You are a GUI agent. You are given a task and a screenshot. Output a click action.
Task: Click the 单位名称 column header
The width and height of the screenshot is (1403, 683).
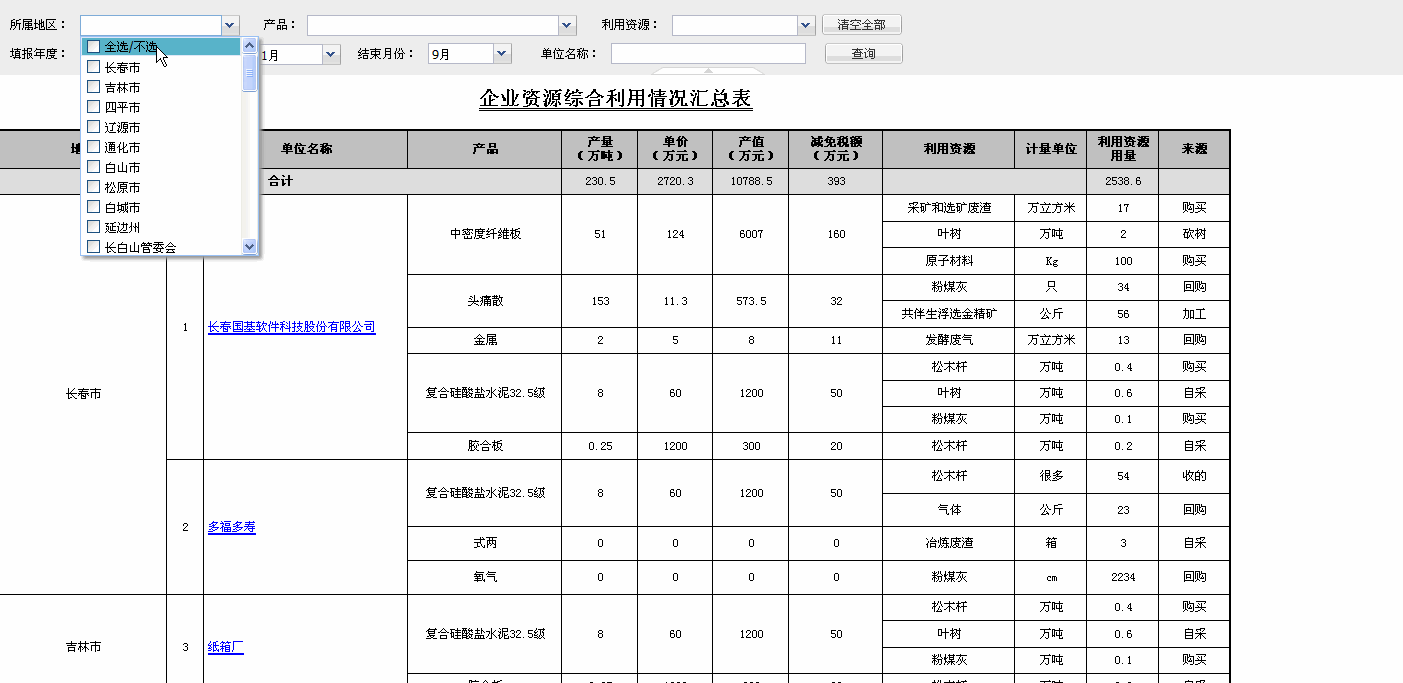[x=306, y=149]
